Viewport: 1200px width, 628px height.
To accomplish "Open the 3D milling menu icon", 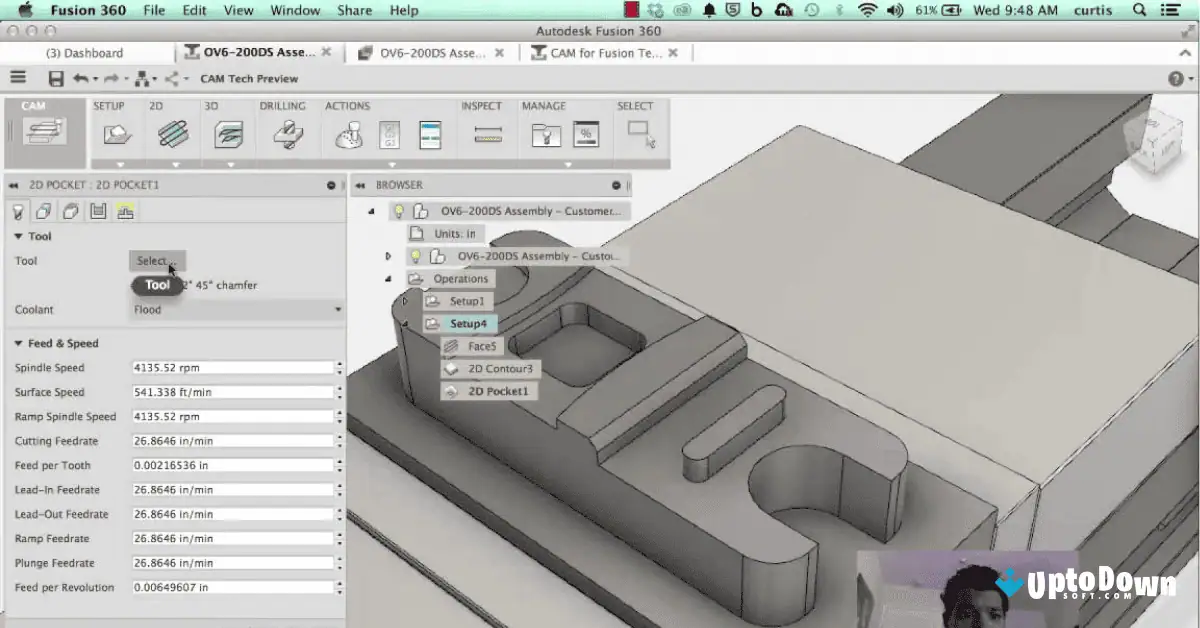I will point(228,132).
